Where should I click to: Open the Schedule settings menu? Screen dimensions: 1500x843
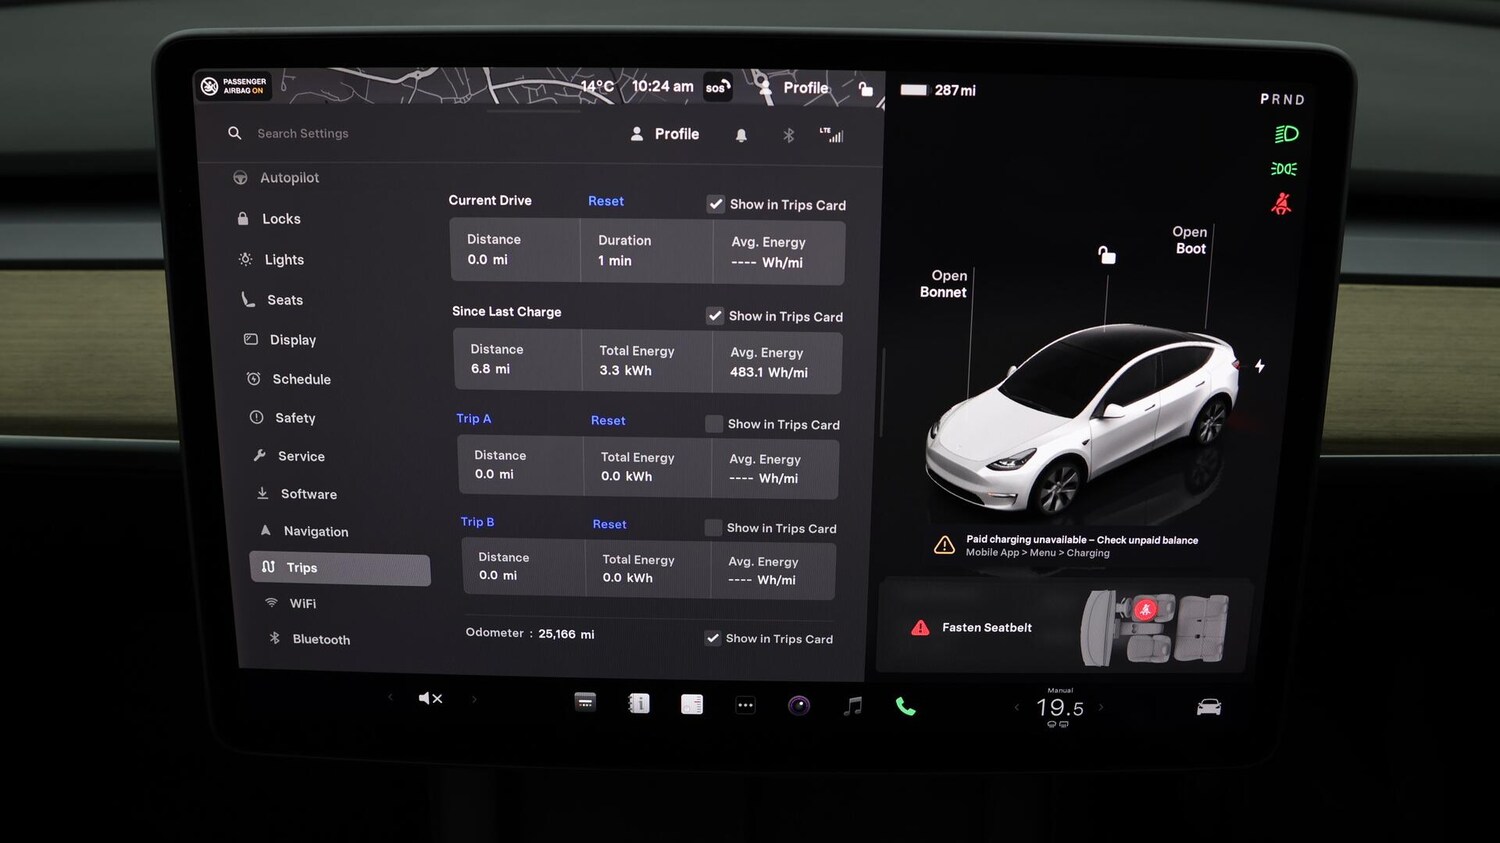pyautogui.click(x=289, y=379)
